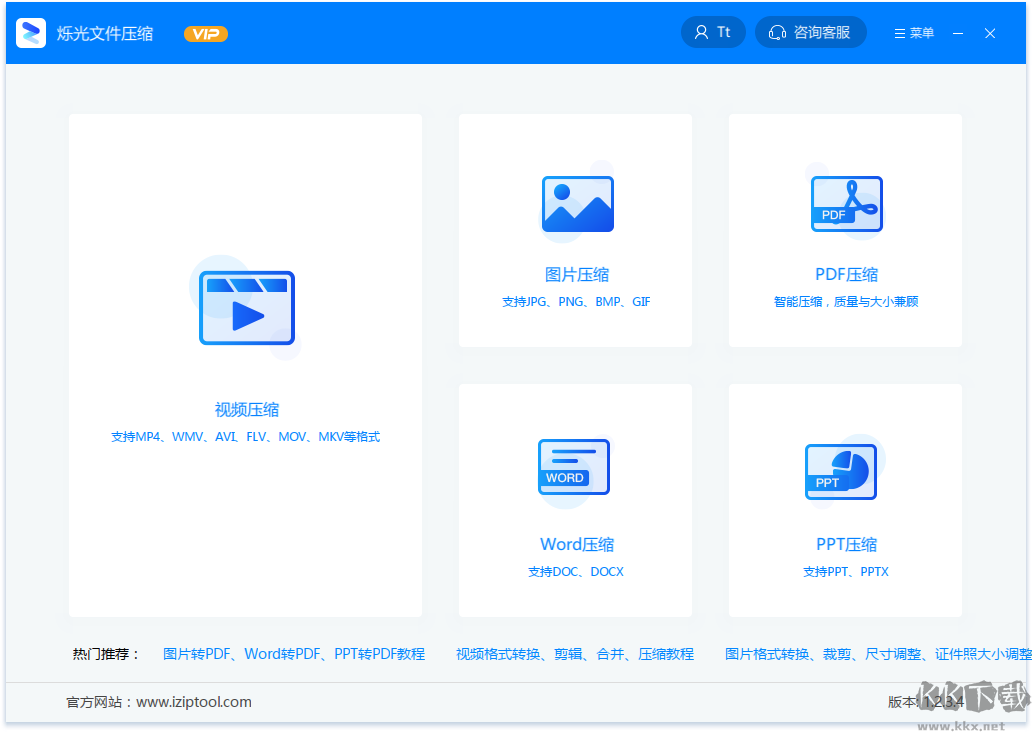Viewport: 1032px width, 733px height.
Task: Minimize the application window
Action: pyautogui.click(x=958, y=33)
